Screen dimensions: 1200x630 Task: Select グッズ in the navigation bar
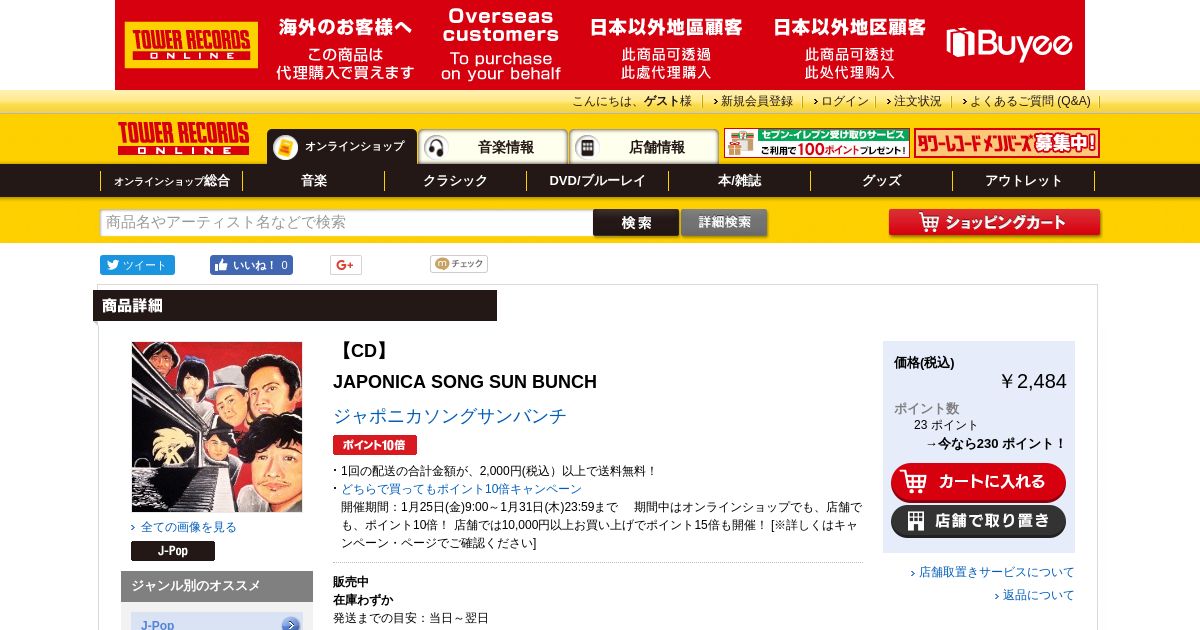[882, 181]
